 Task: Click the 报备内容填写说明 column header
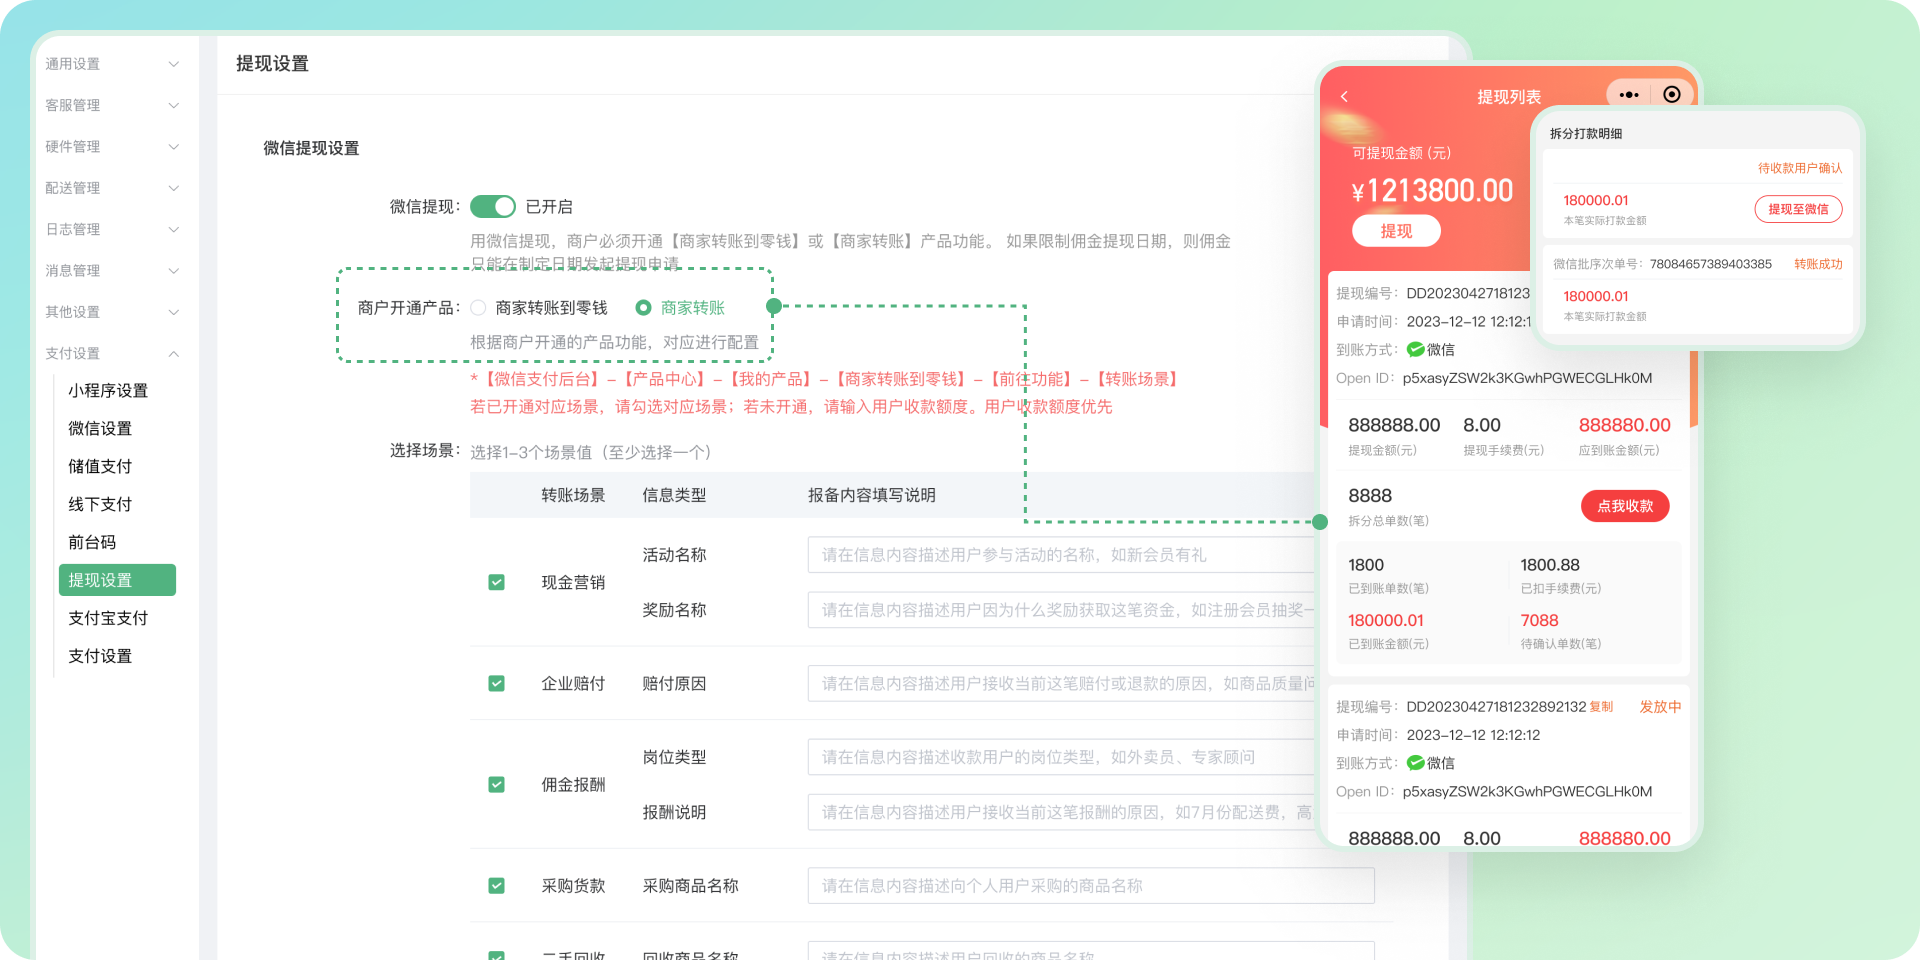coord(872,495)
